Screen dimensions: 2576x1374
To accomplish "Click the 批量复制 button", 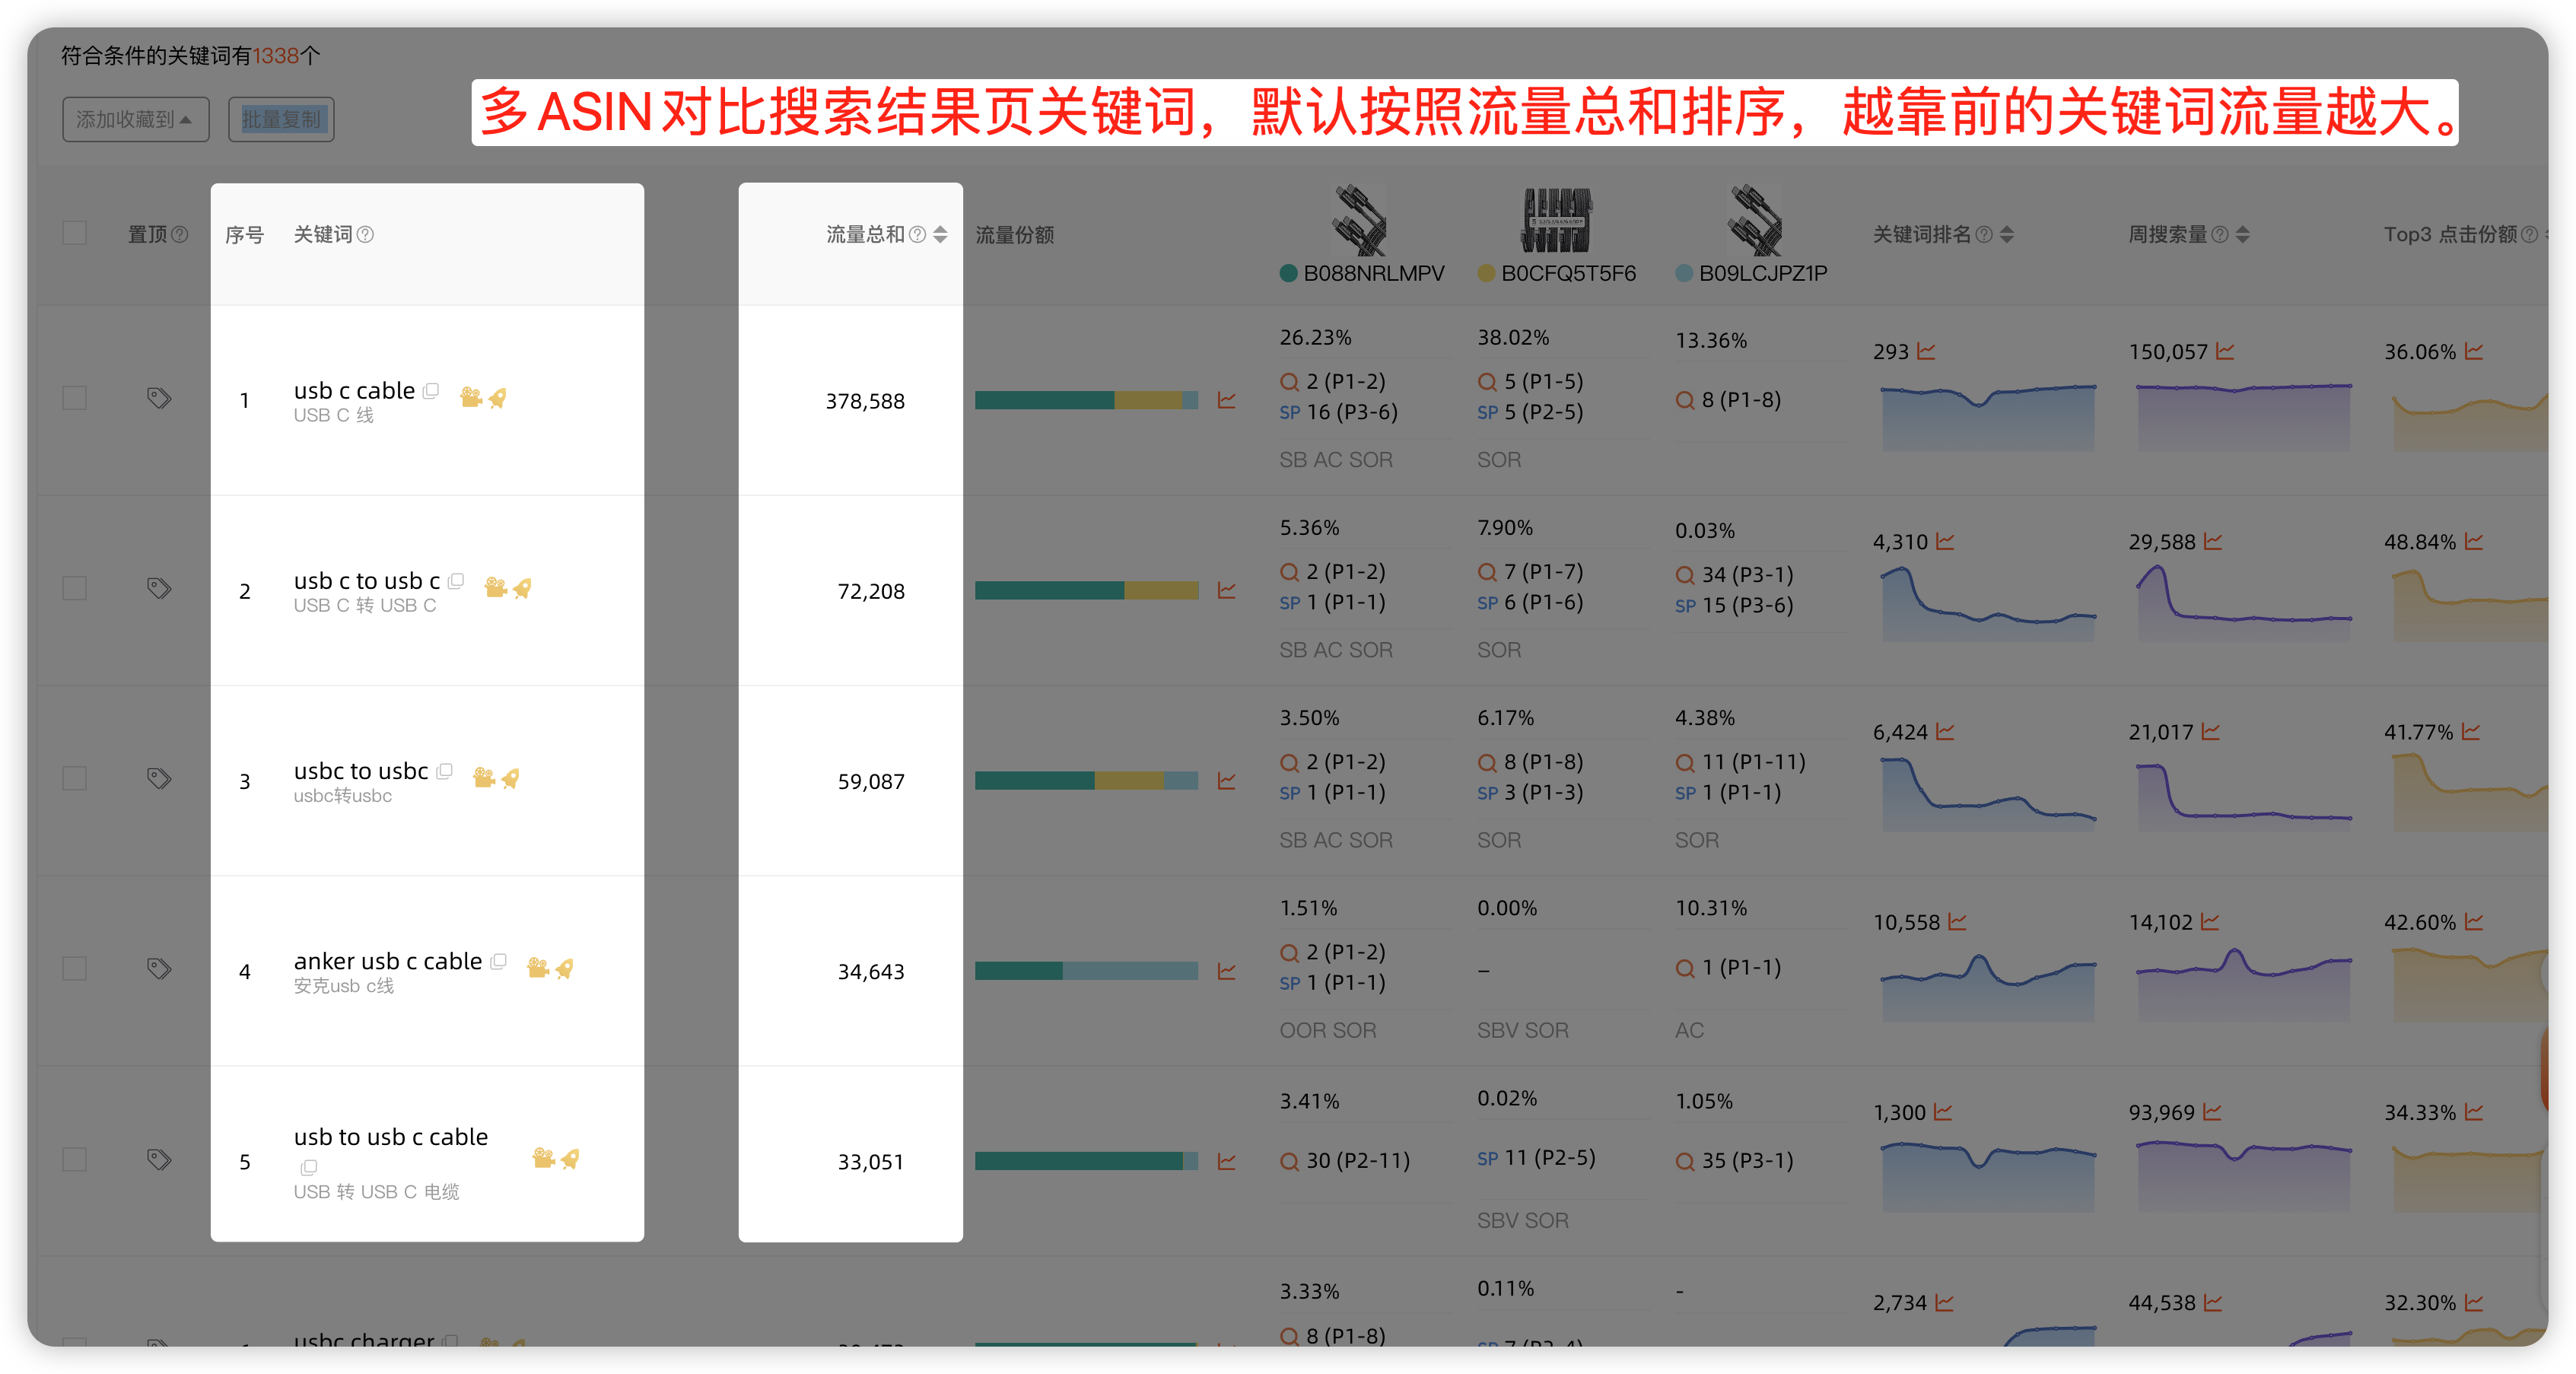I will (x=281, y=119).
